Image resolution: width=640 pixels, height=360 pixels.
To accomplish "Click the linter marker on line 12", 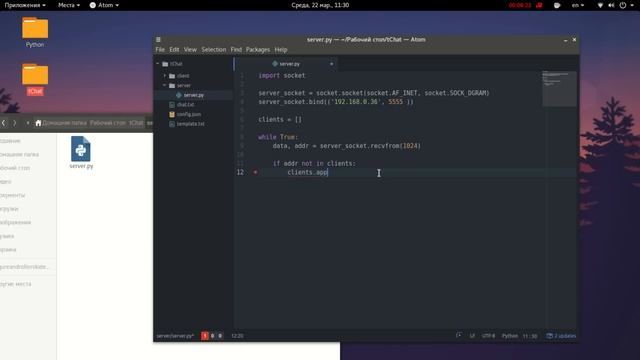I will (x=256, y=172).
